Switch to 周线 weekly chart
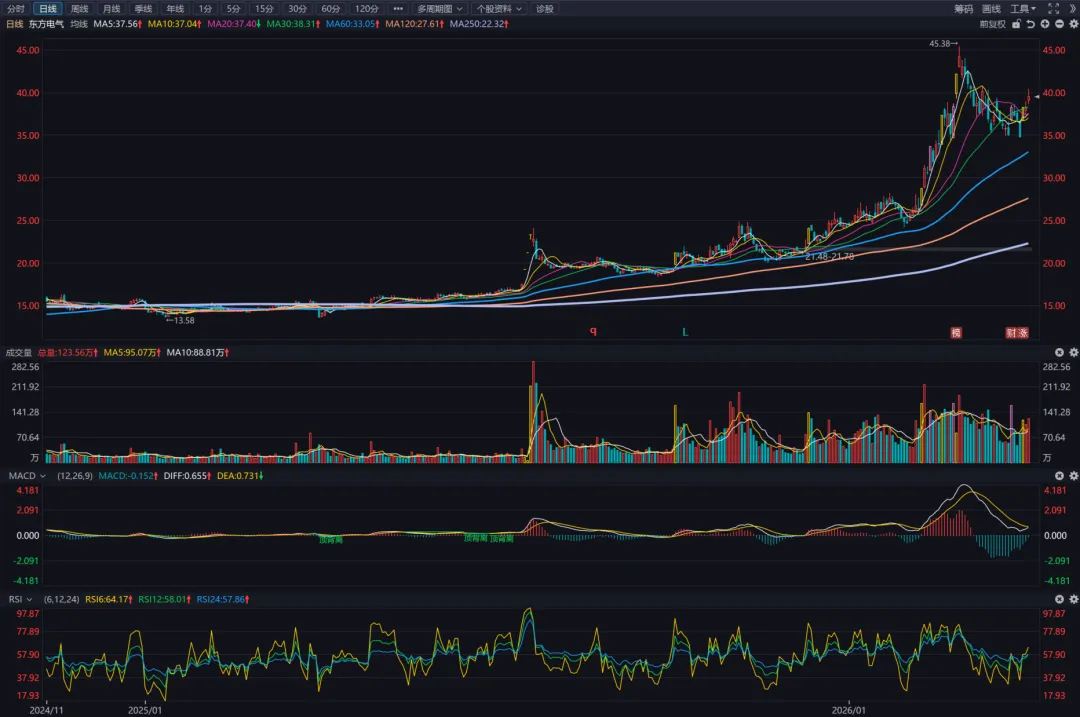The width and height of the screenshot is (1080, 717). [80, 9]
